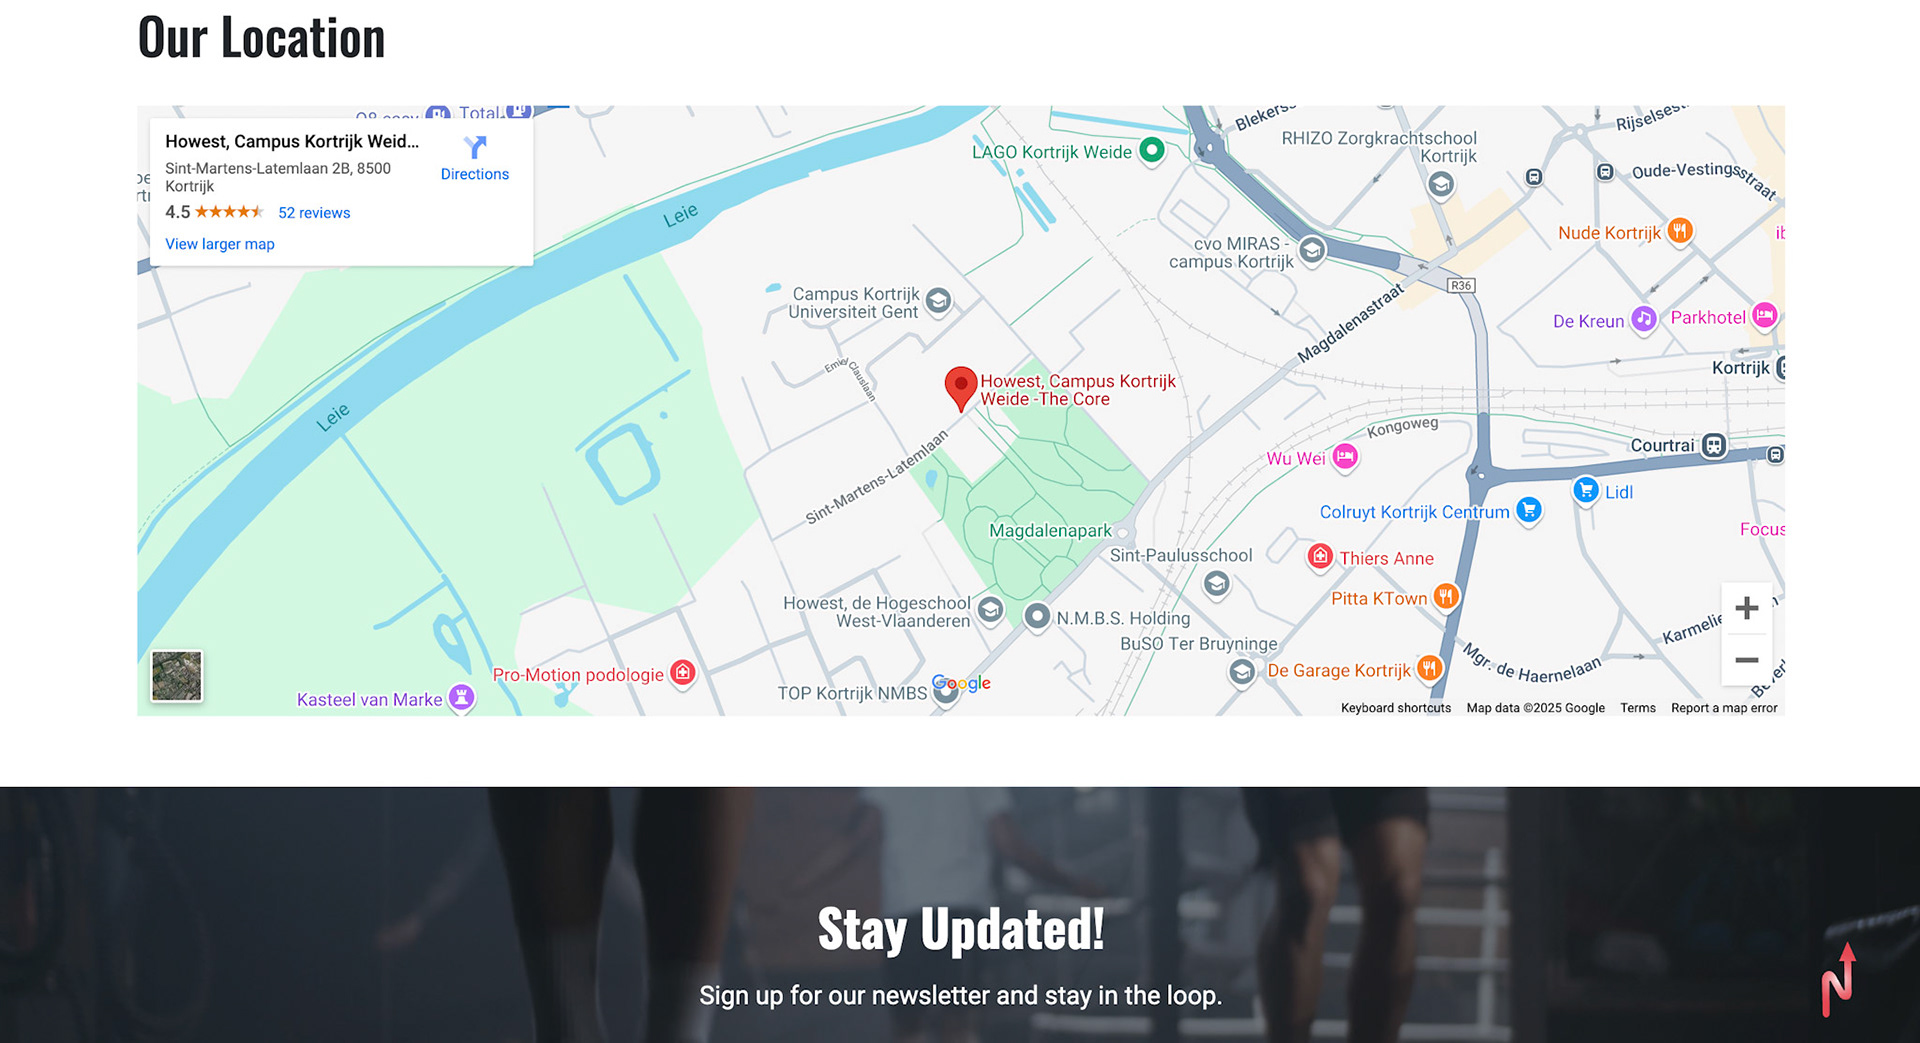Select BuSO Ter Bruyninge school marker
Screen dimensions: 1920x1043
coord(1241,672)
